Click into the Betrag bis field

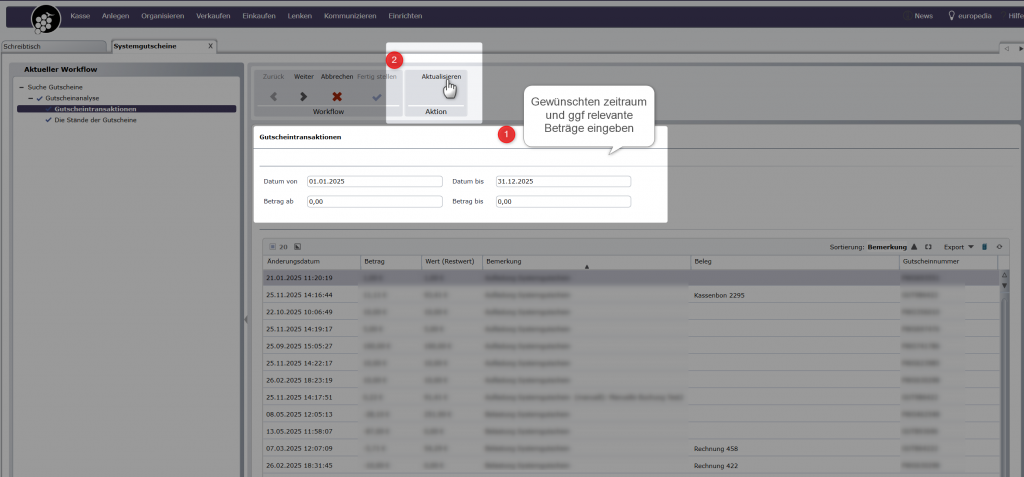coord(563,201)
